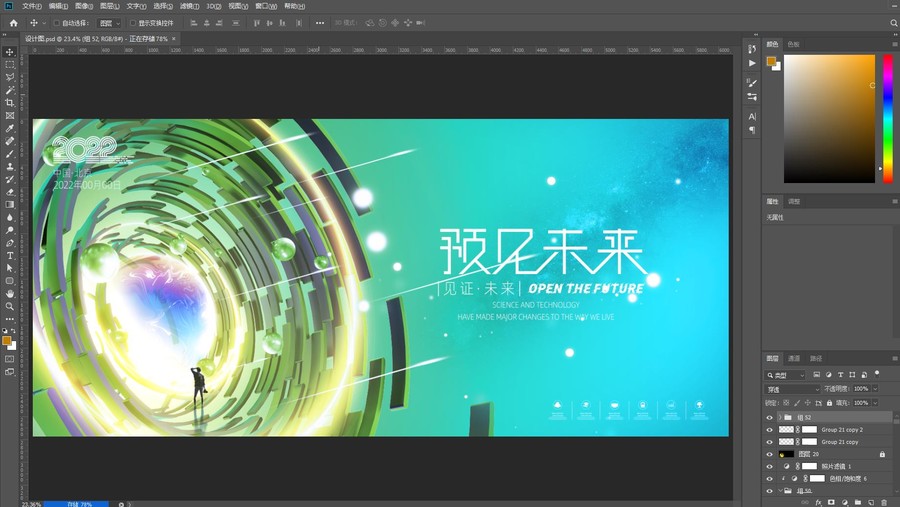Enable the 自动选择 checkbox

point(56,23)
